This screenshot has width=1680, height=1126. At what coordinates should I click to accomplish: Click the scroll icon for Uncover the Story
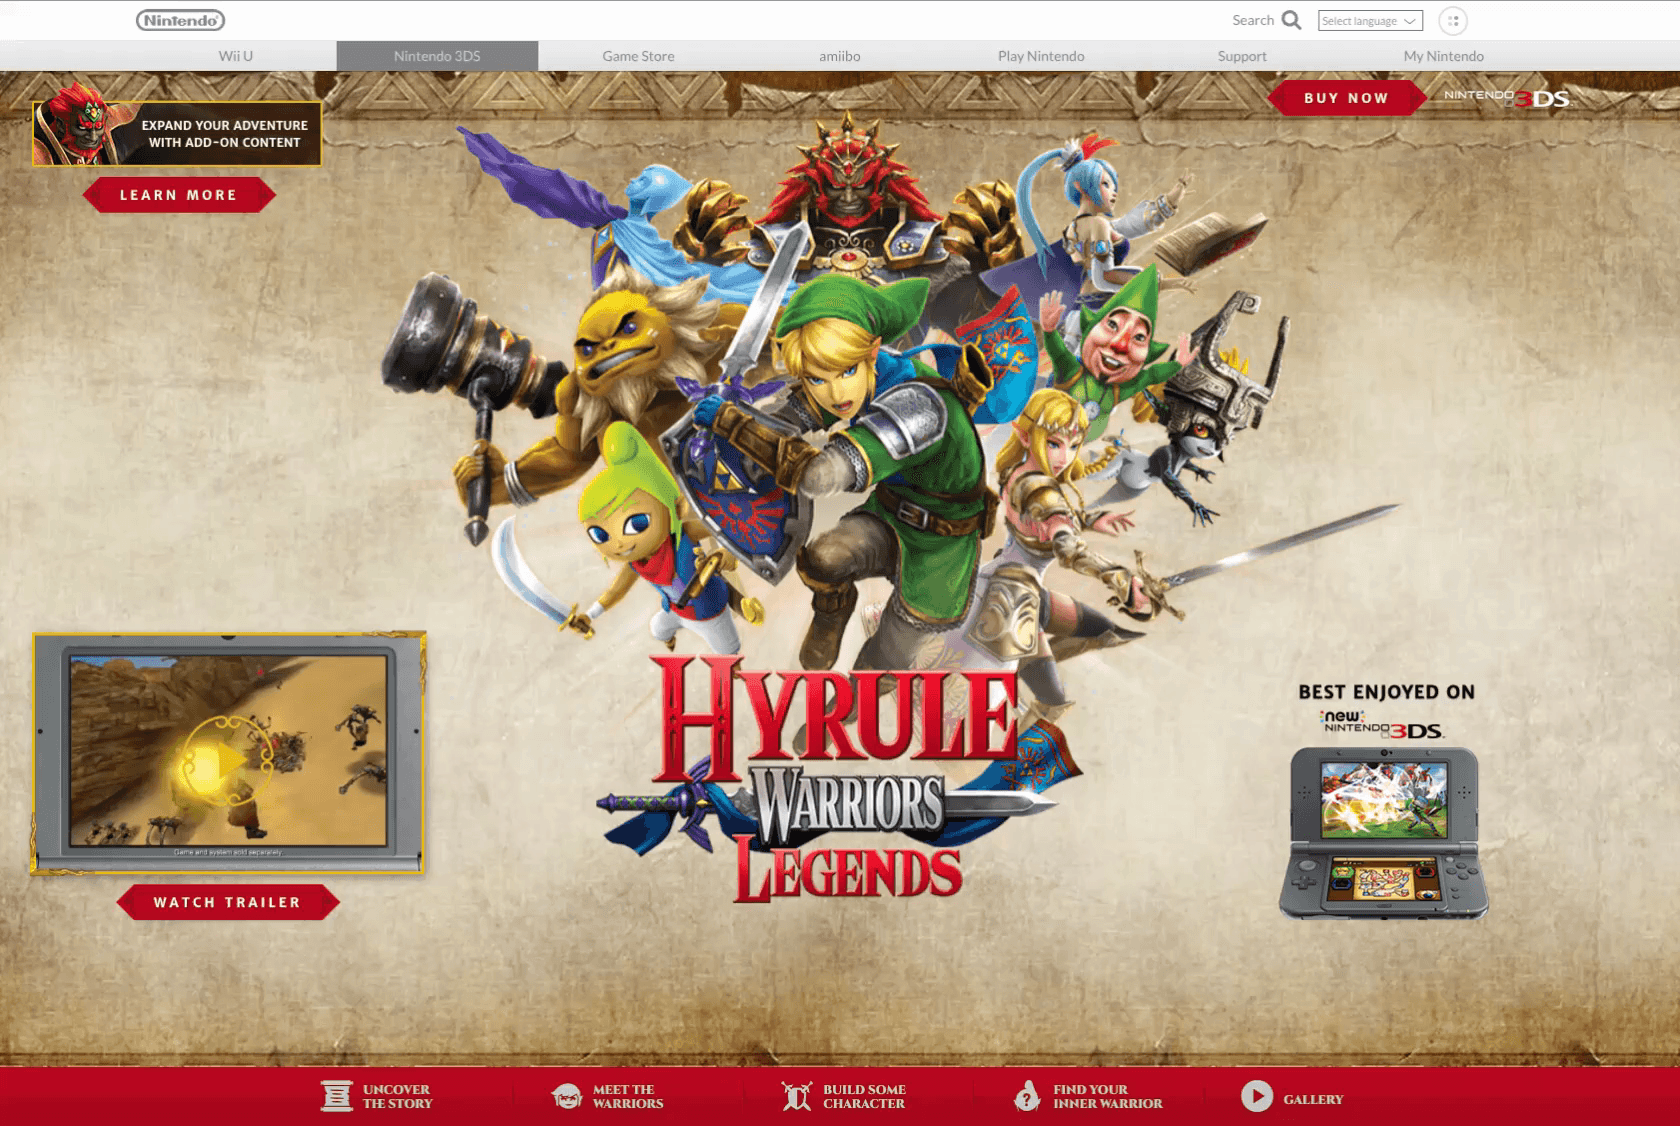pyautogui.click(x=337, y=1096)
